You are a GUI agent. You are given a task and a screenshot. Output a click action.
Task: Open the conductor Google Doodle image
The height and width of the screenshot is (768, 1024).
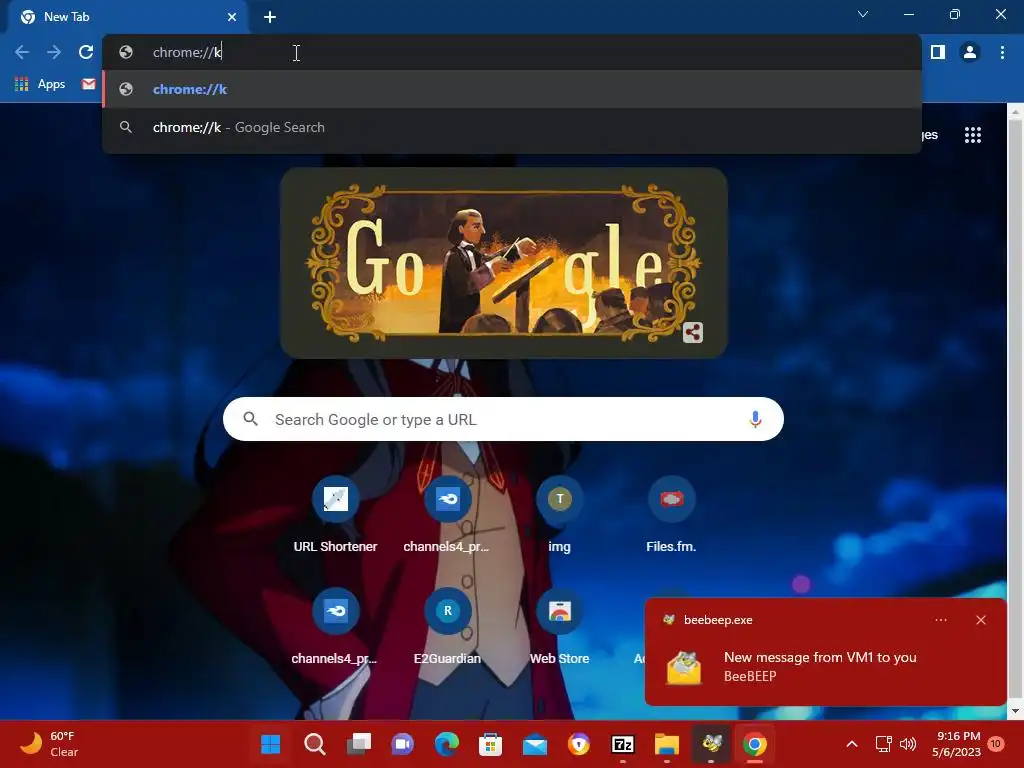(504, 263)
